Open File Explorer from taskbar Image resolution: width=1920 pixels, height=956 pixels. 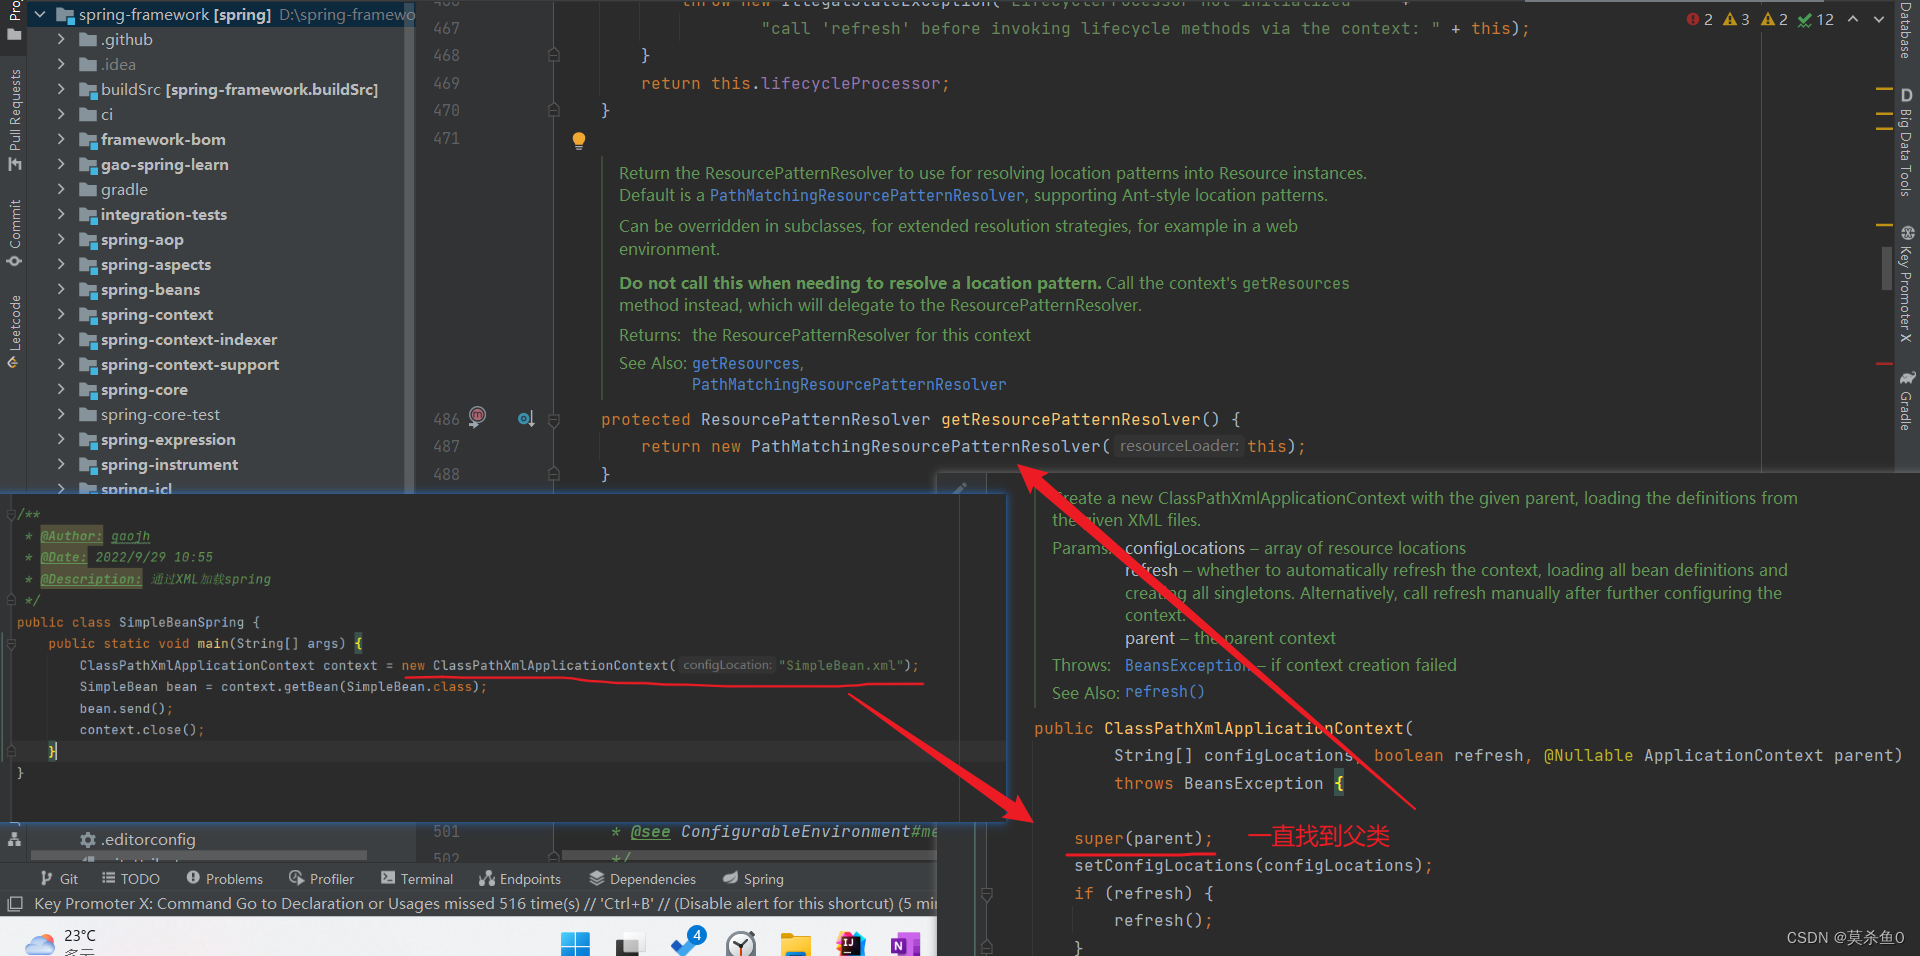(796, 943)
